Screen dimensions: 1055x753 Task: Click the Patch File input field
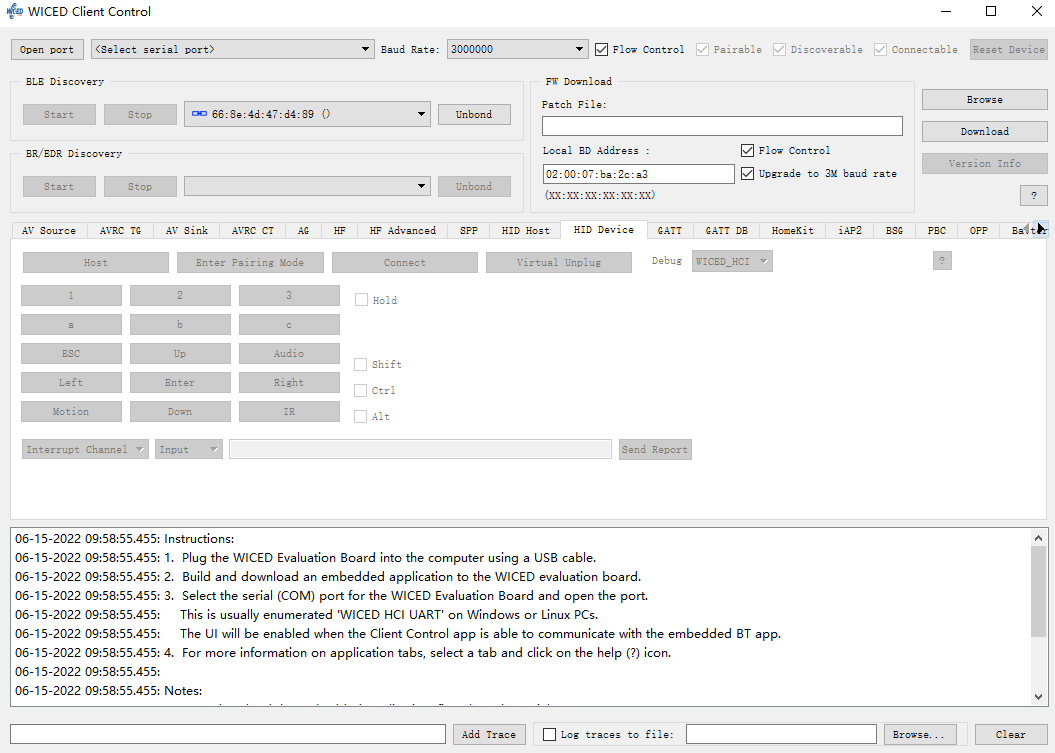[722, 126]
